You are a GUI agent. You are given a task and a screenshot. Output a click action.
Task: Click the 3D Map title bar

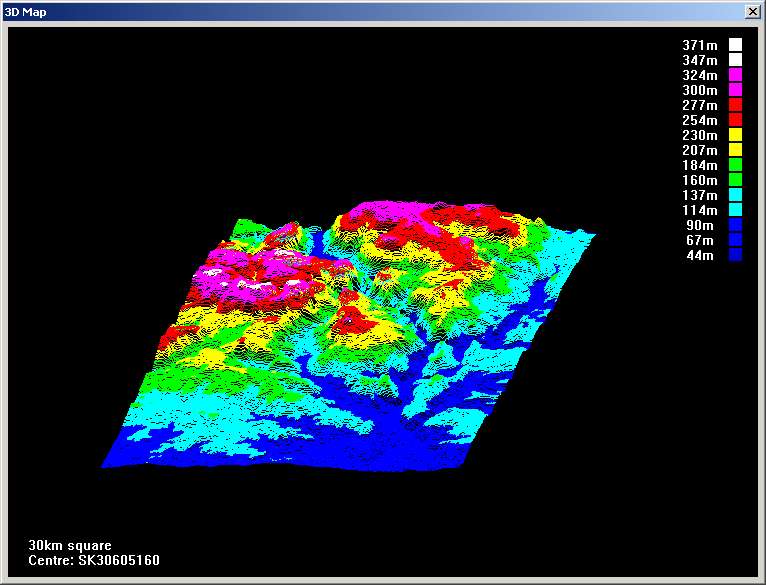pos(383,12)
